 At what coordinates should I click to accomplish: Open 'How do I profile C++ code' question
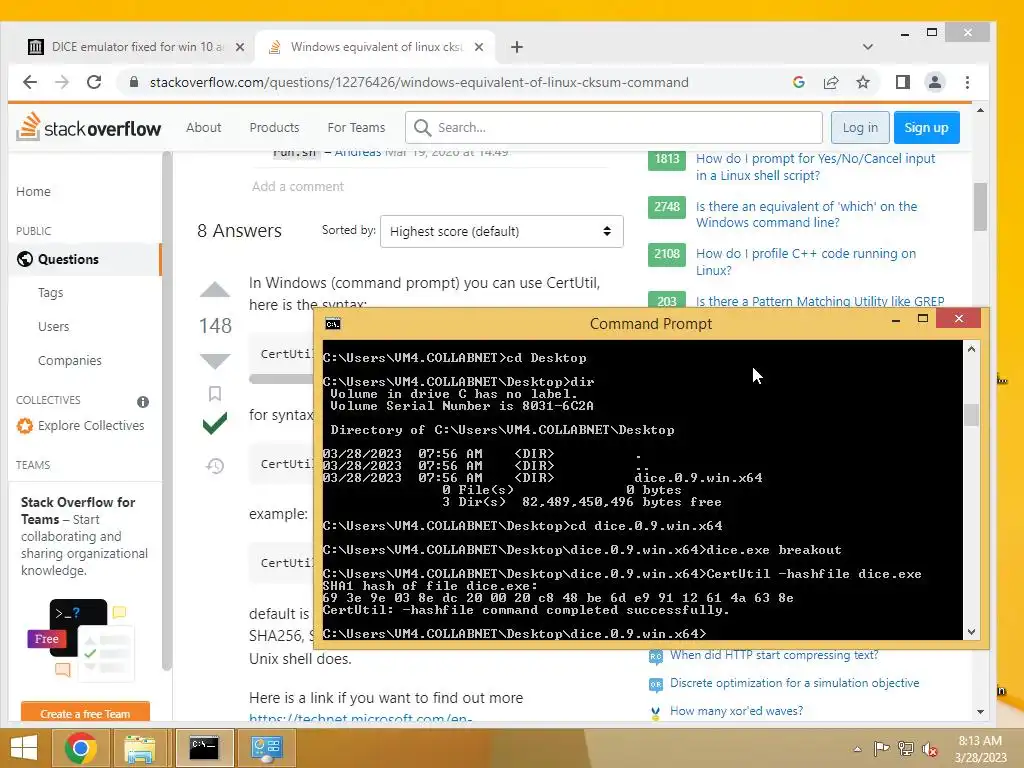805,262
